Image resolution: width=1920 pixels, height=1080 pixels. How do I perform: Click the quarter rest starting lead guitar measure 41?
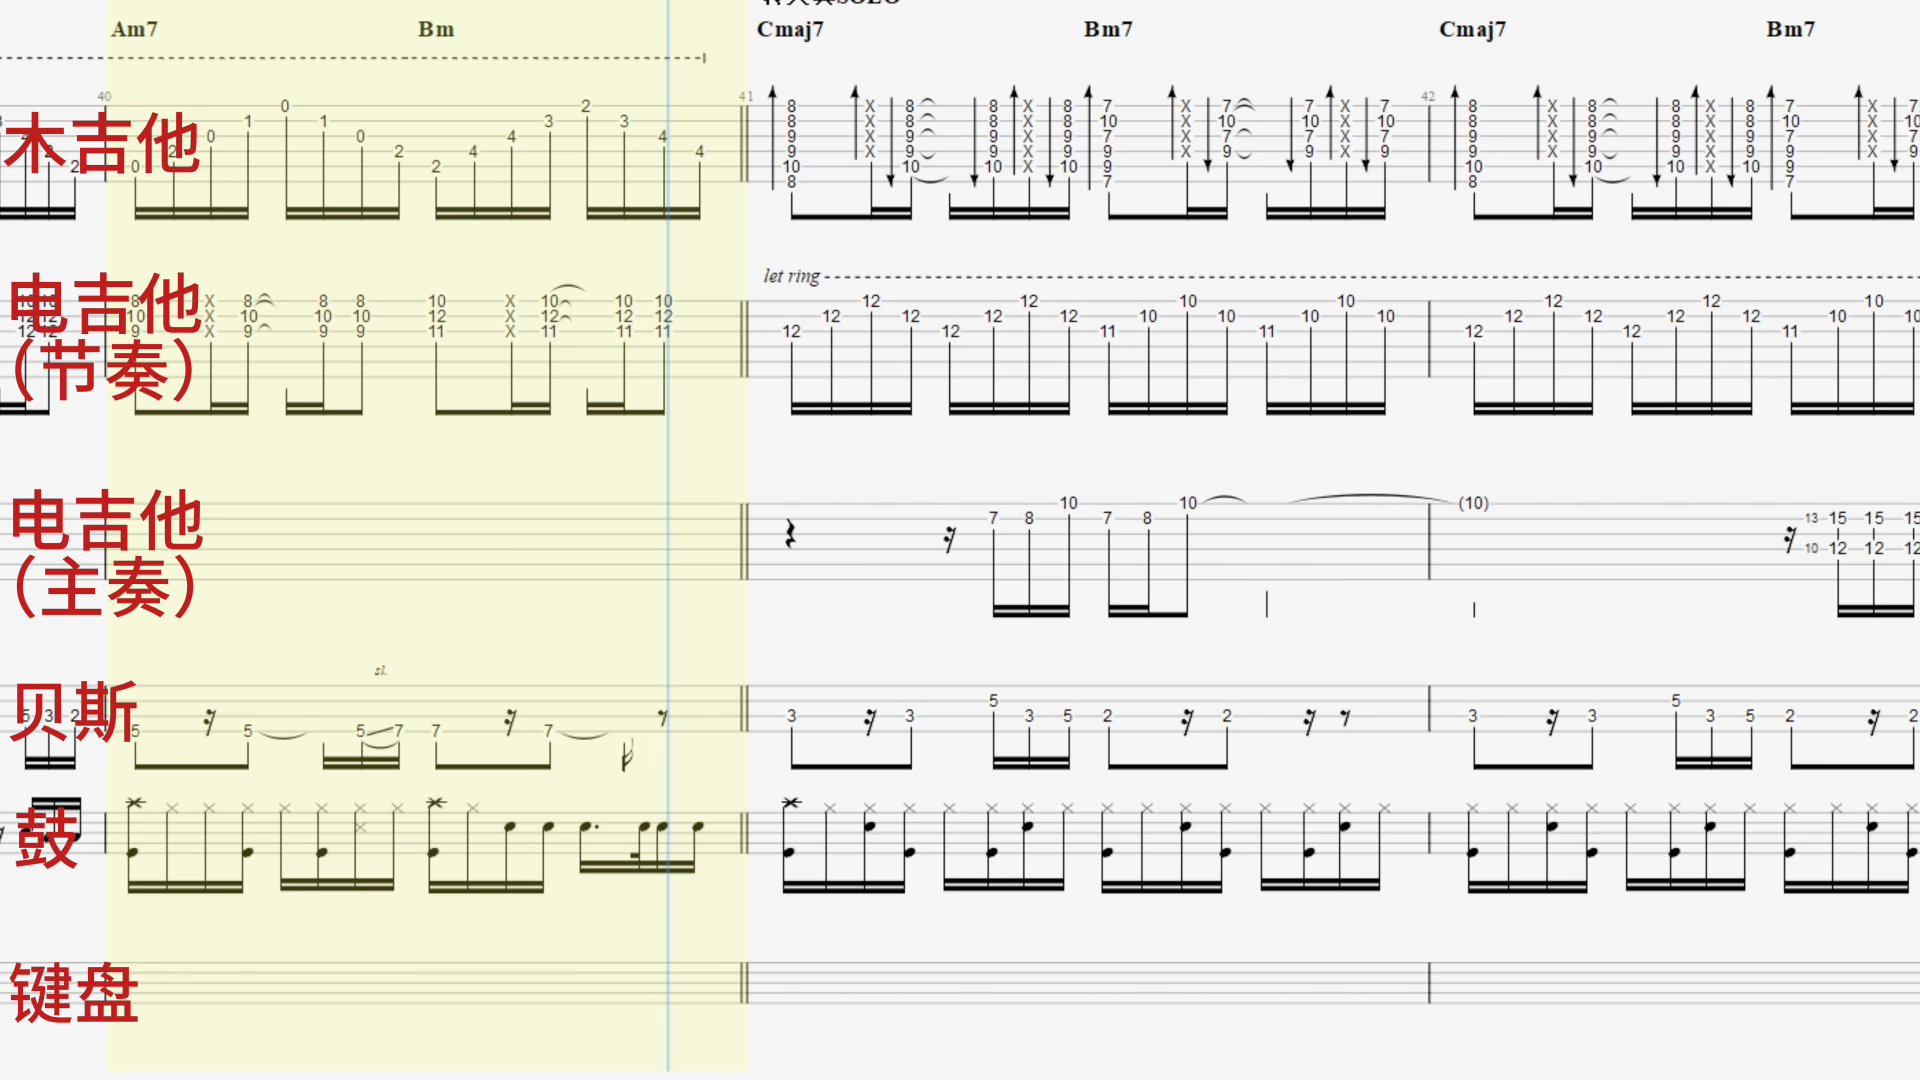tap(790, 533)
